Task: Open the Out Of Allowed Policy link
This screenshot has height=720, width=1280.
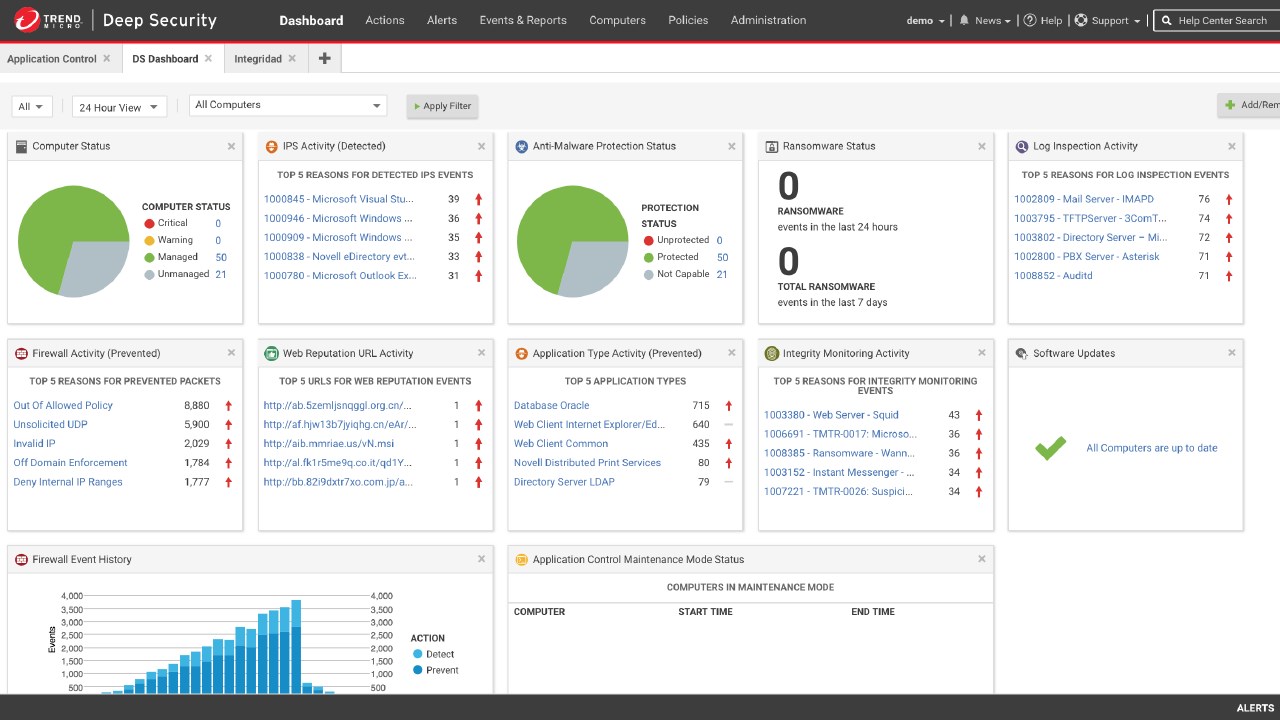Action: tap(63, 405)
